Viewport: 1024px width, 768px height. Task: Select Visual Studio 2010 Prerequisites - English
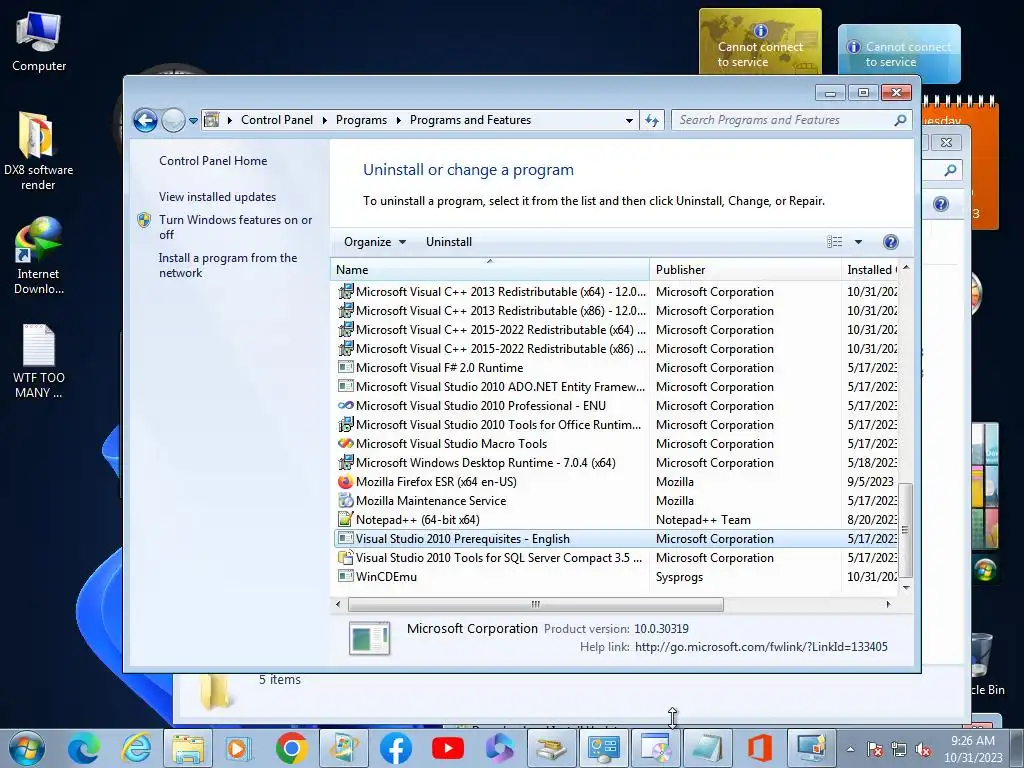(x=616, y=539)
